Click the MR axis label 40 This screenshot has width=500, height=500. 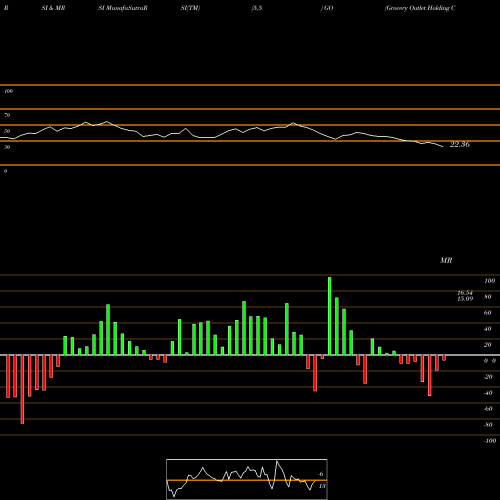(x=488, y=329)
